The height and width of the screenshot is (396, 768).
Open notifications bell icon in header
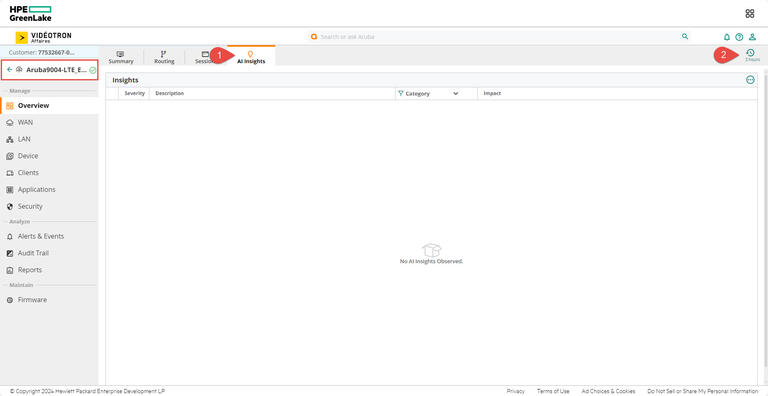click(x=727, y=37)
